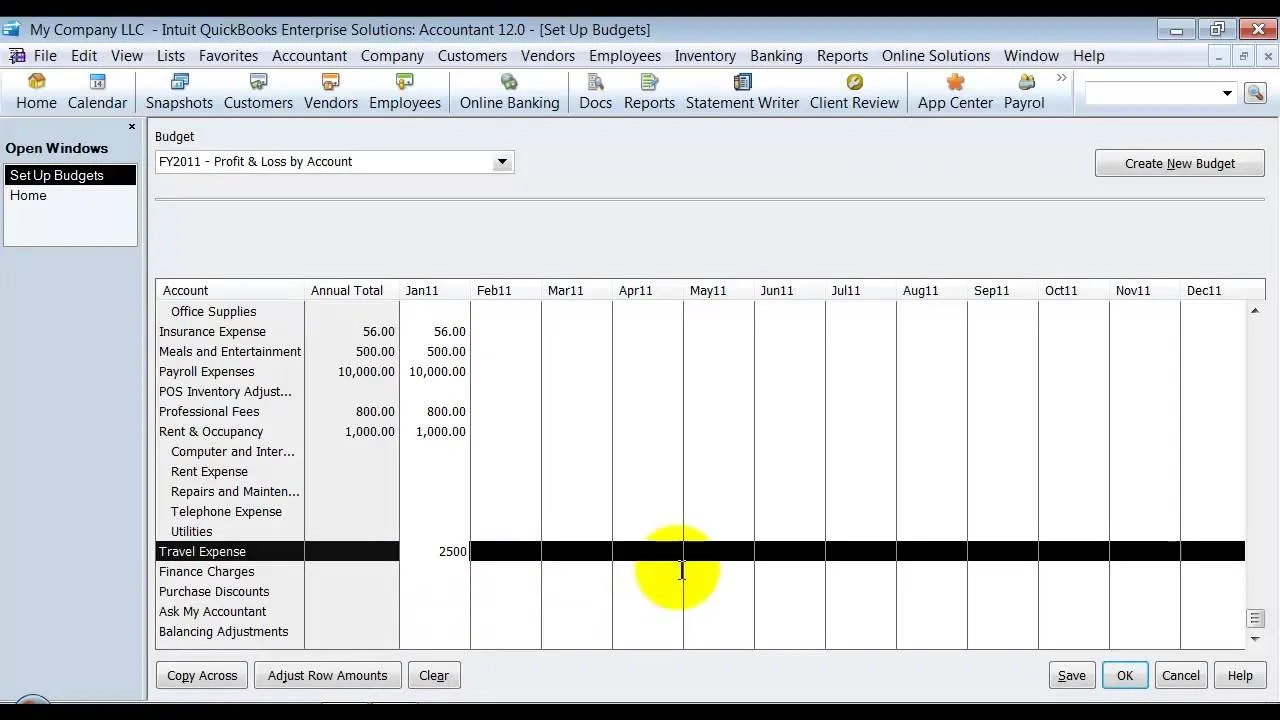Open the Edit menu
The width and height of the screenshot is (1280, 720).
click(84, 56)
